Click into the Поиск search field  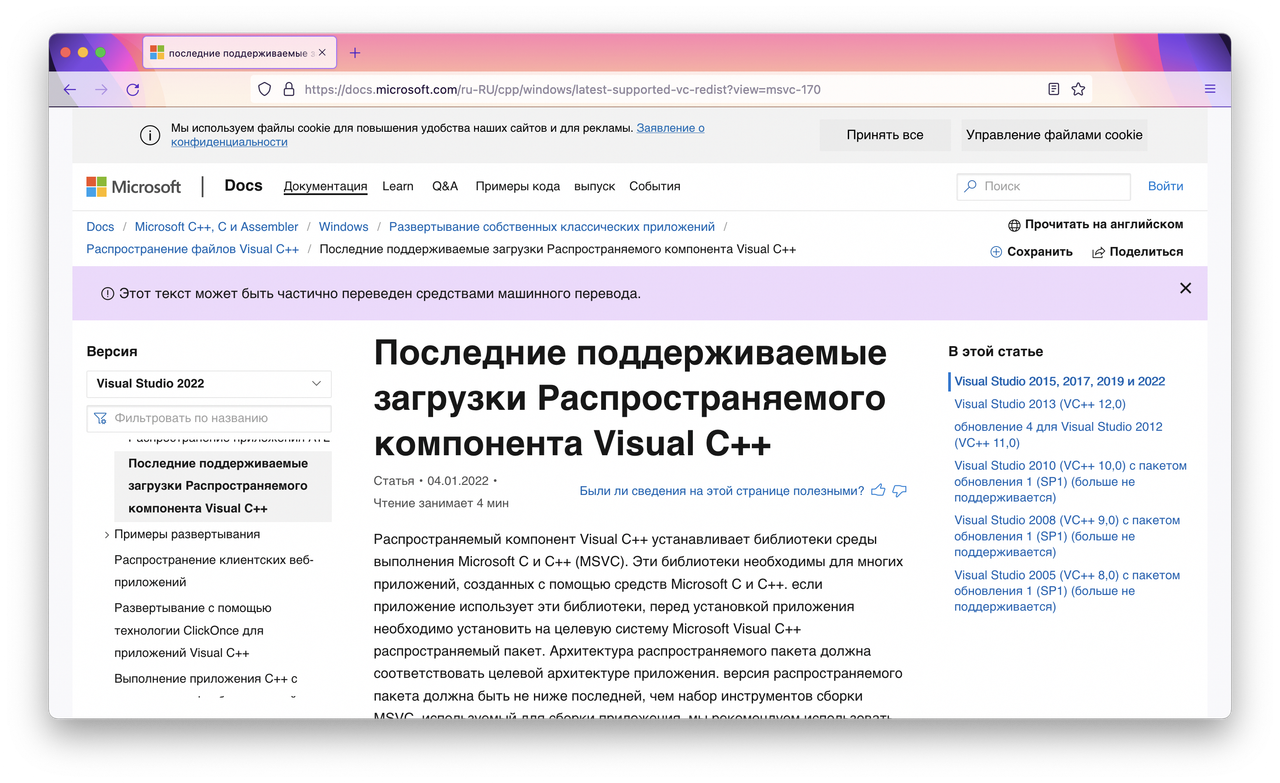tap(1044, 186)
